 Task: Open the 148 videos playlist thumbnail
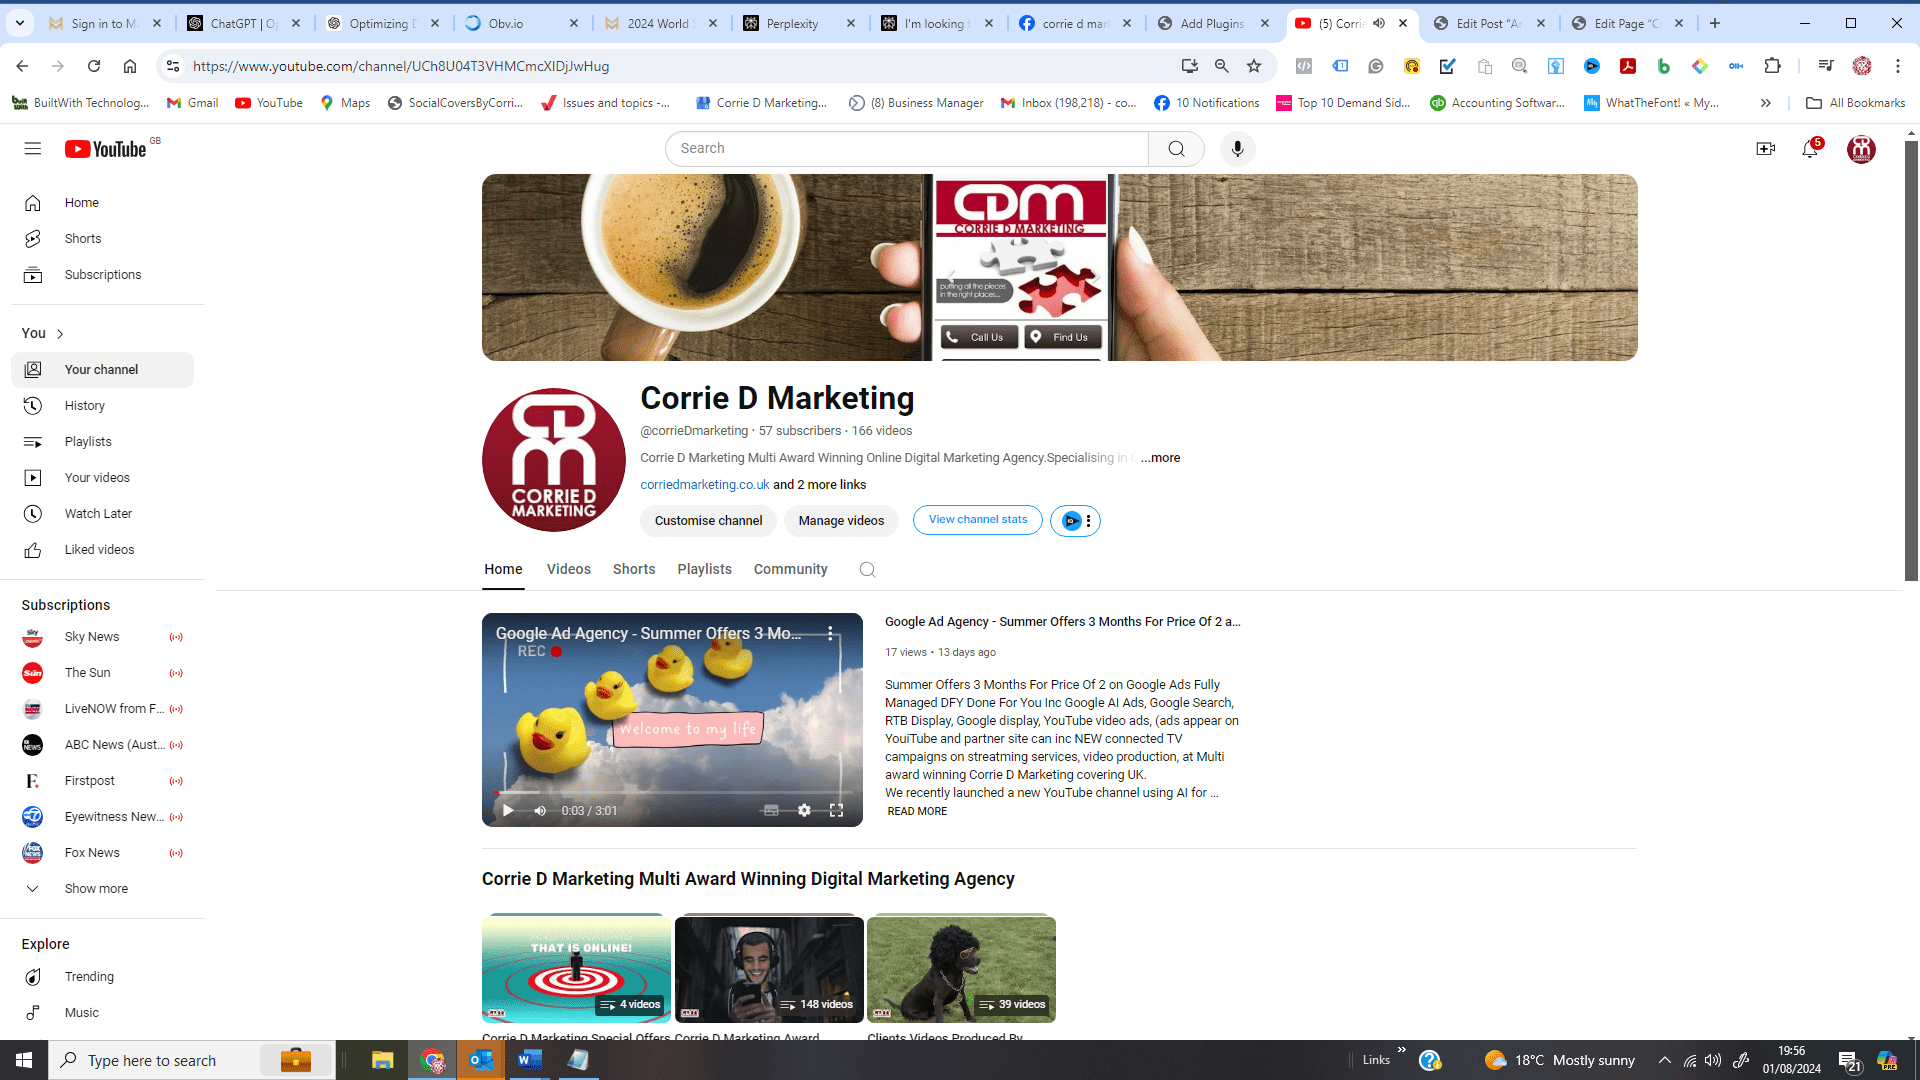(x=769, y=968)
